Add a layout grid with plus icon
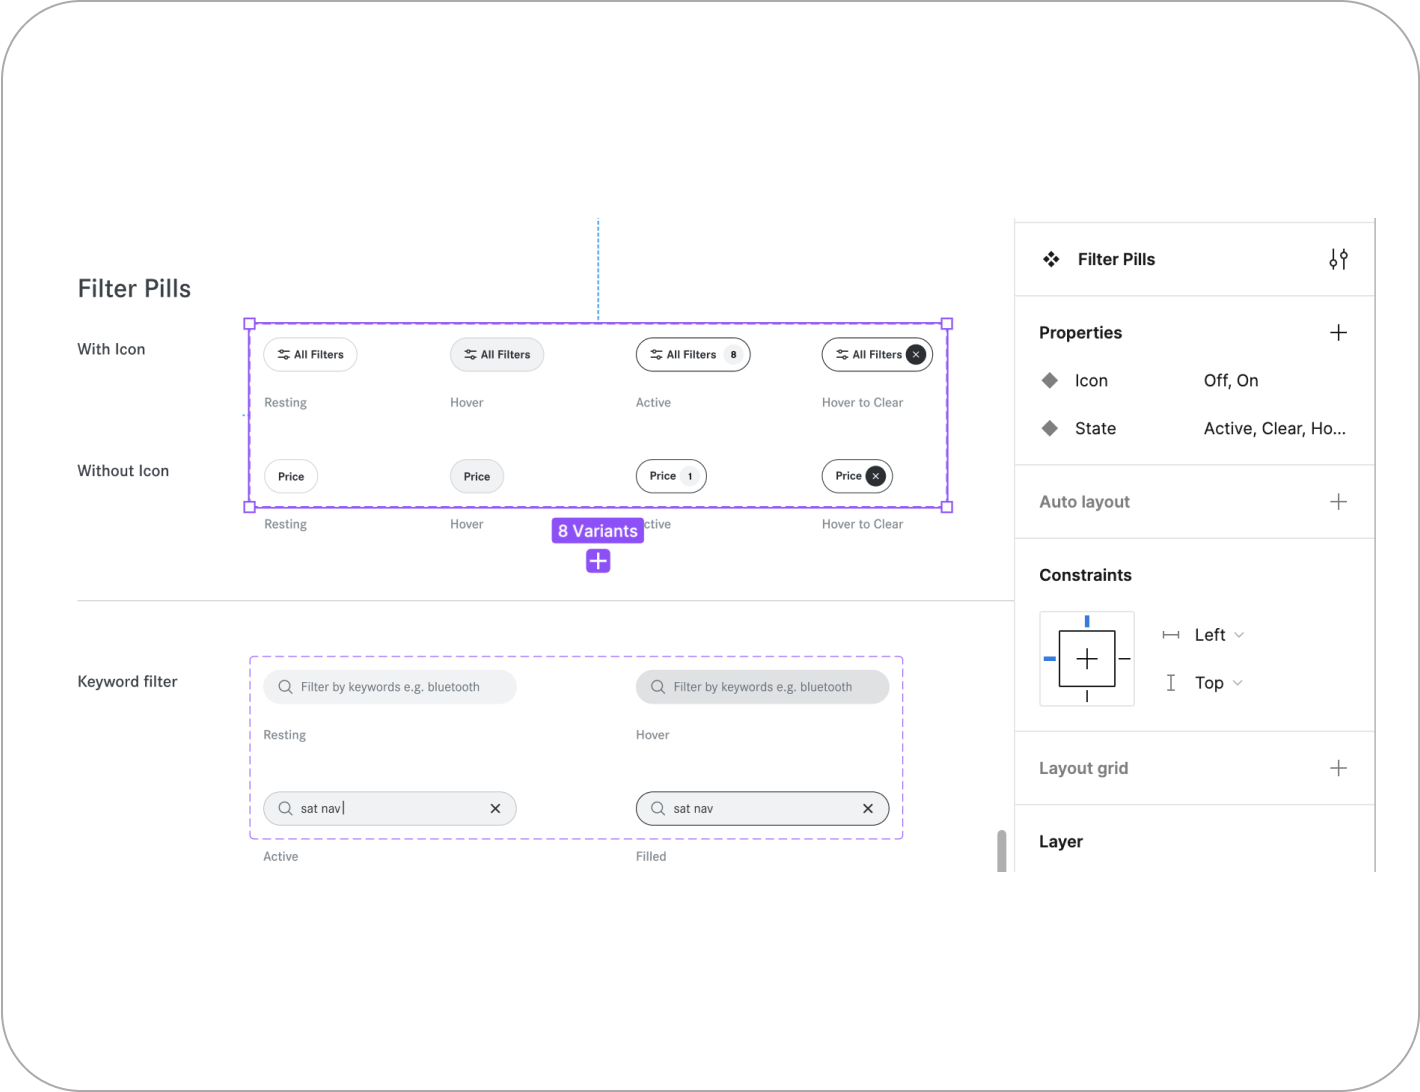 click(x=1338, y=768)
